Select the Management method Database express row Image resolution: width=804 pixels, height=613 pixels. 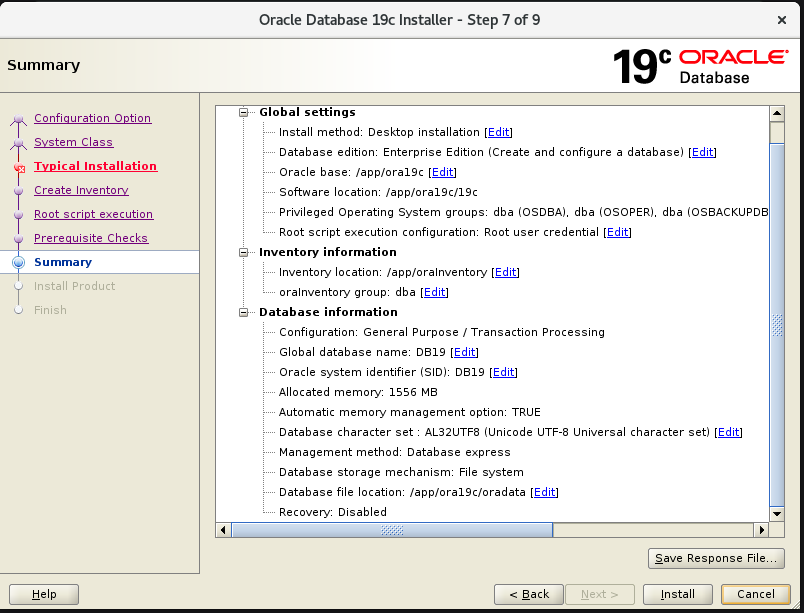coord(395,452)
